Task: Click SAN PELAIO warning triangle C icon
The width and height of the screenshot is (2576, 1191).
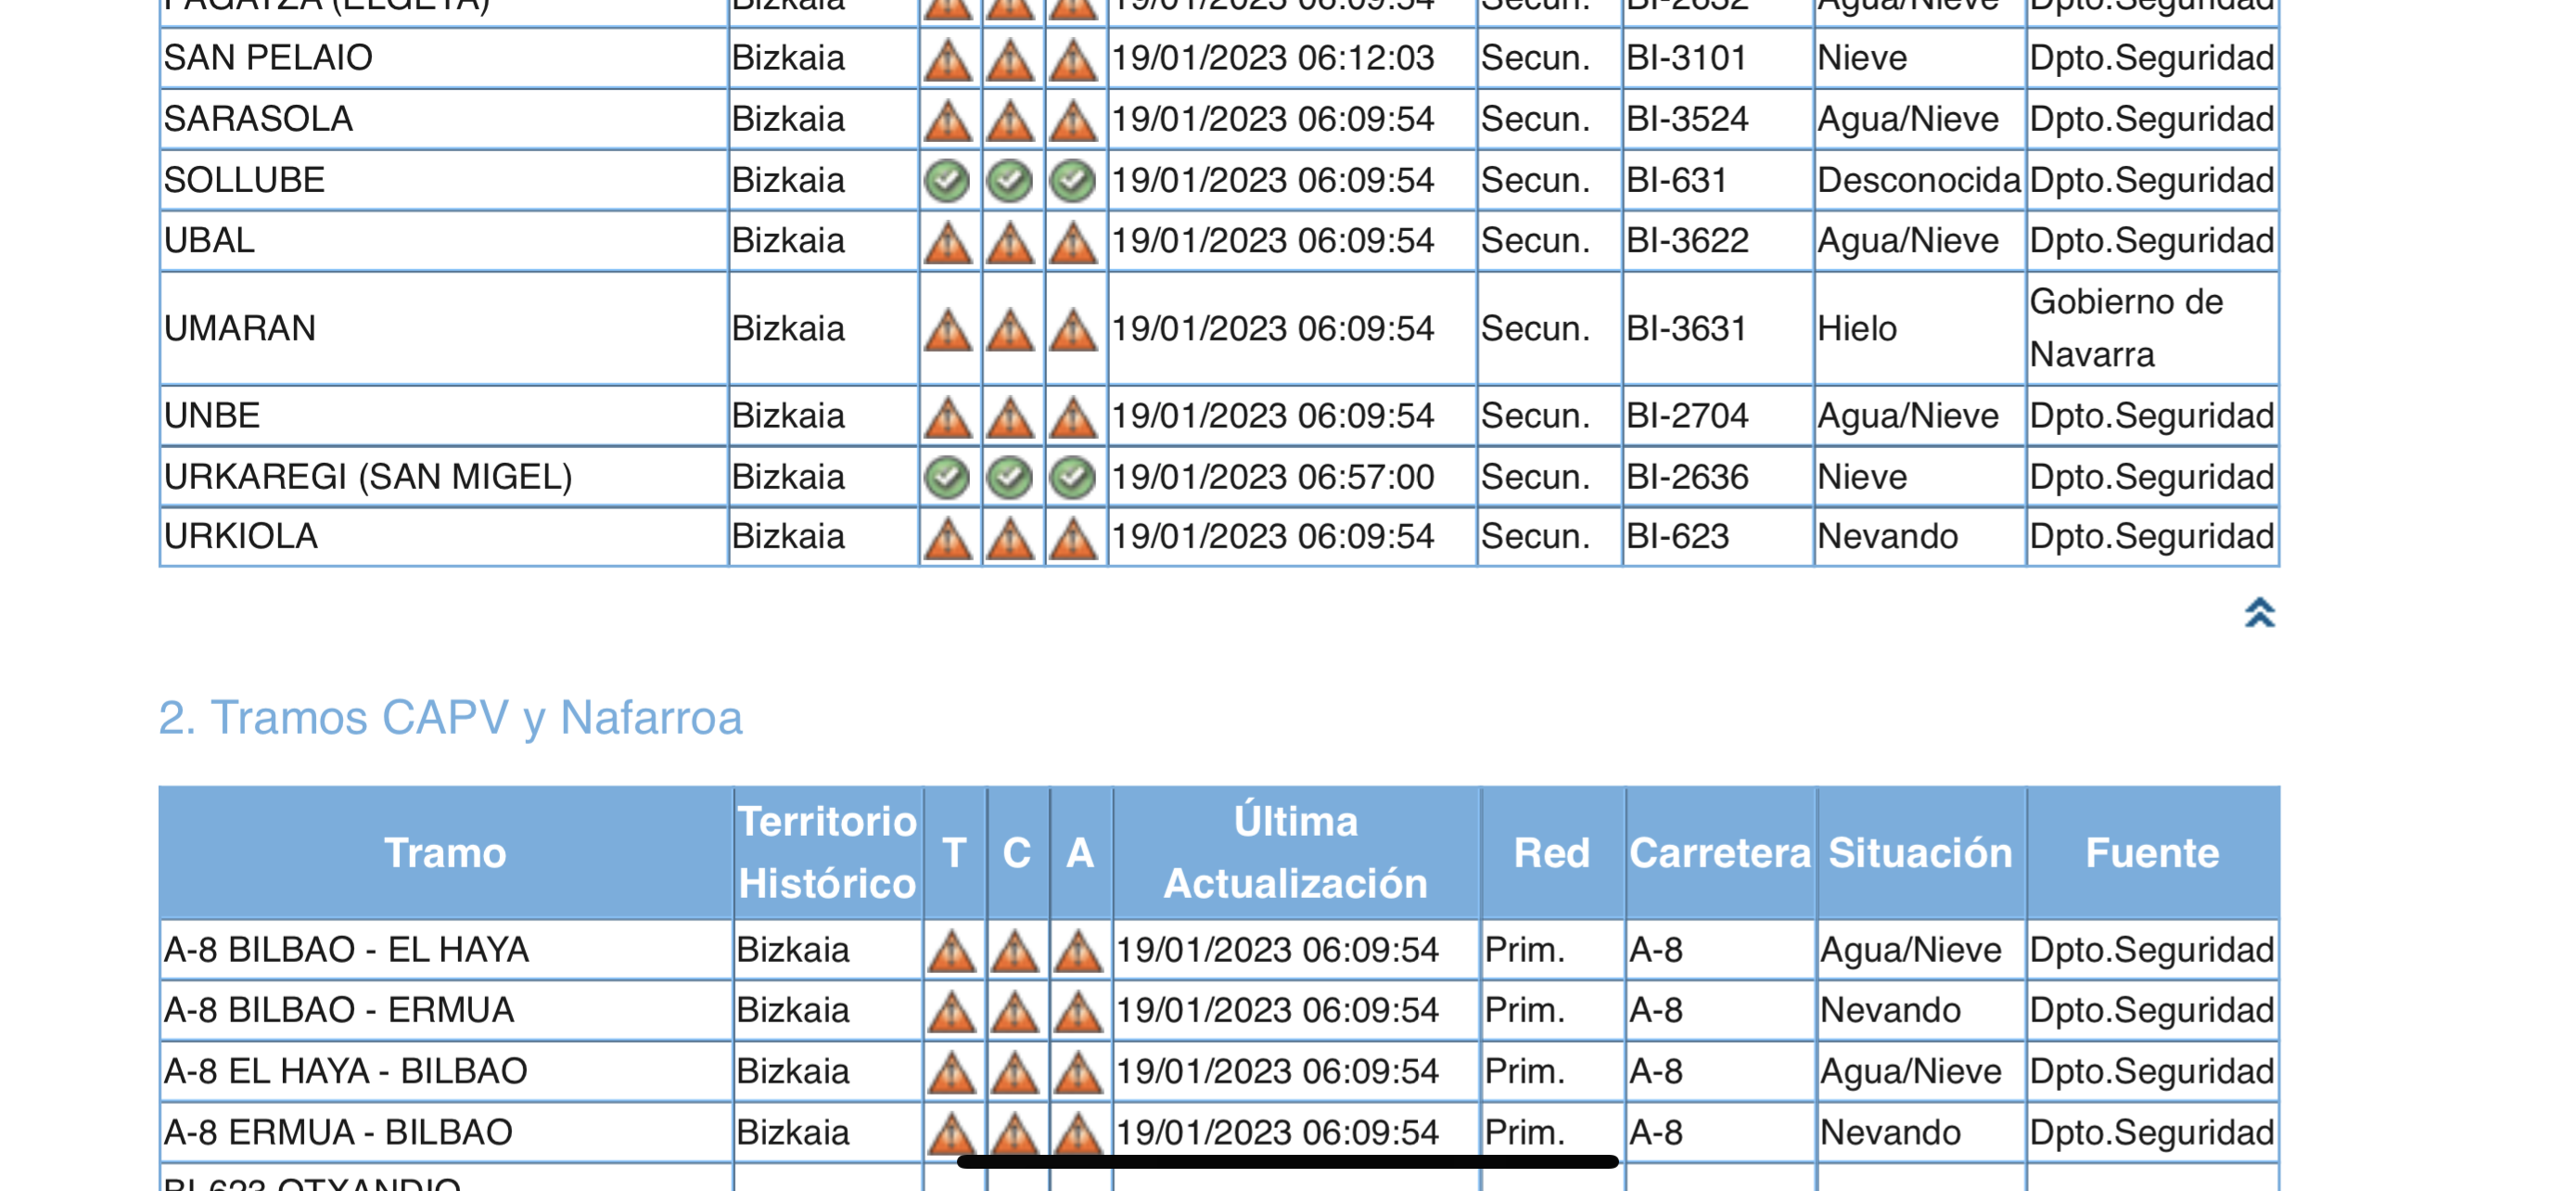Action: 1010,59
